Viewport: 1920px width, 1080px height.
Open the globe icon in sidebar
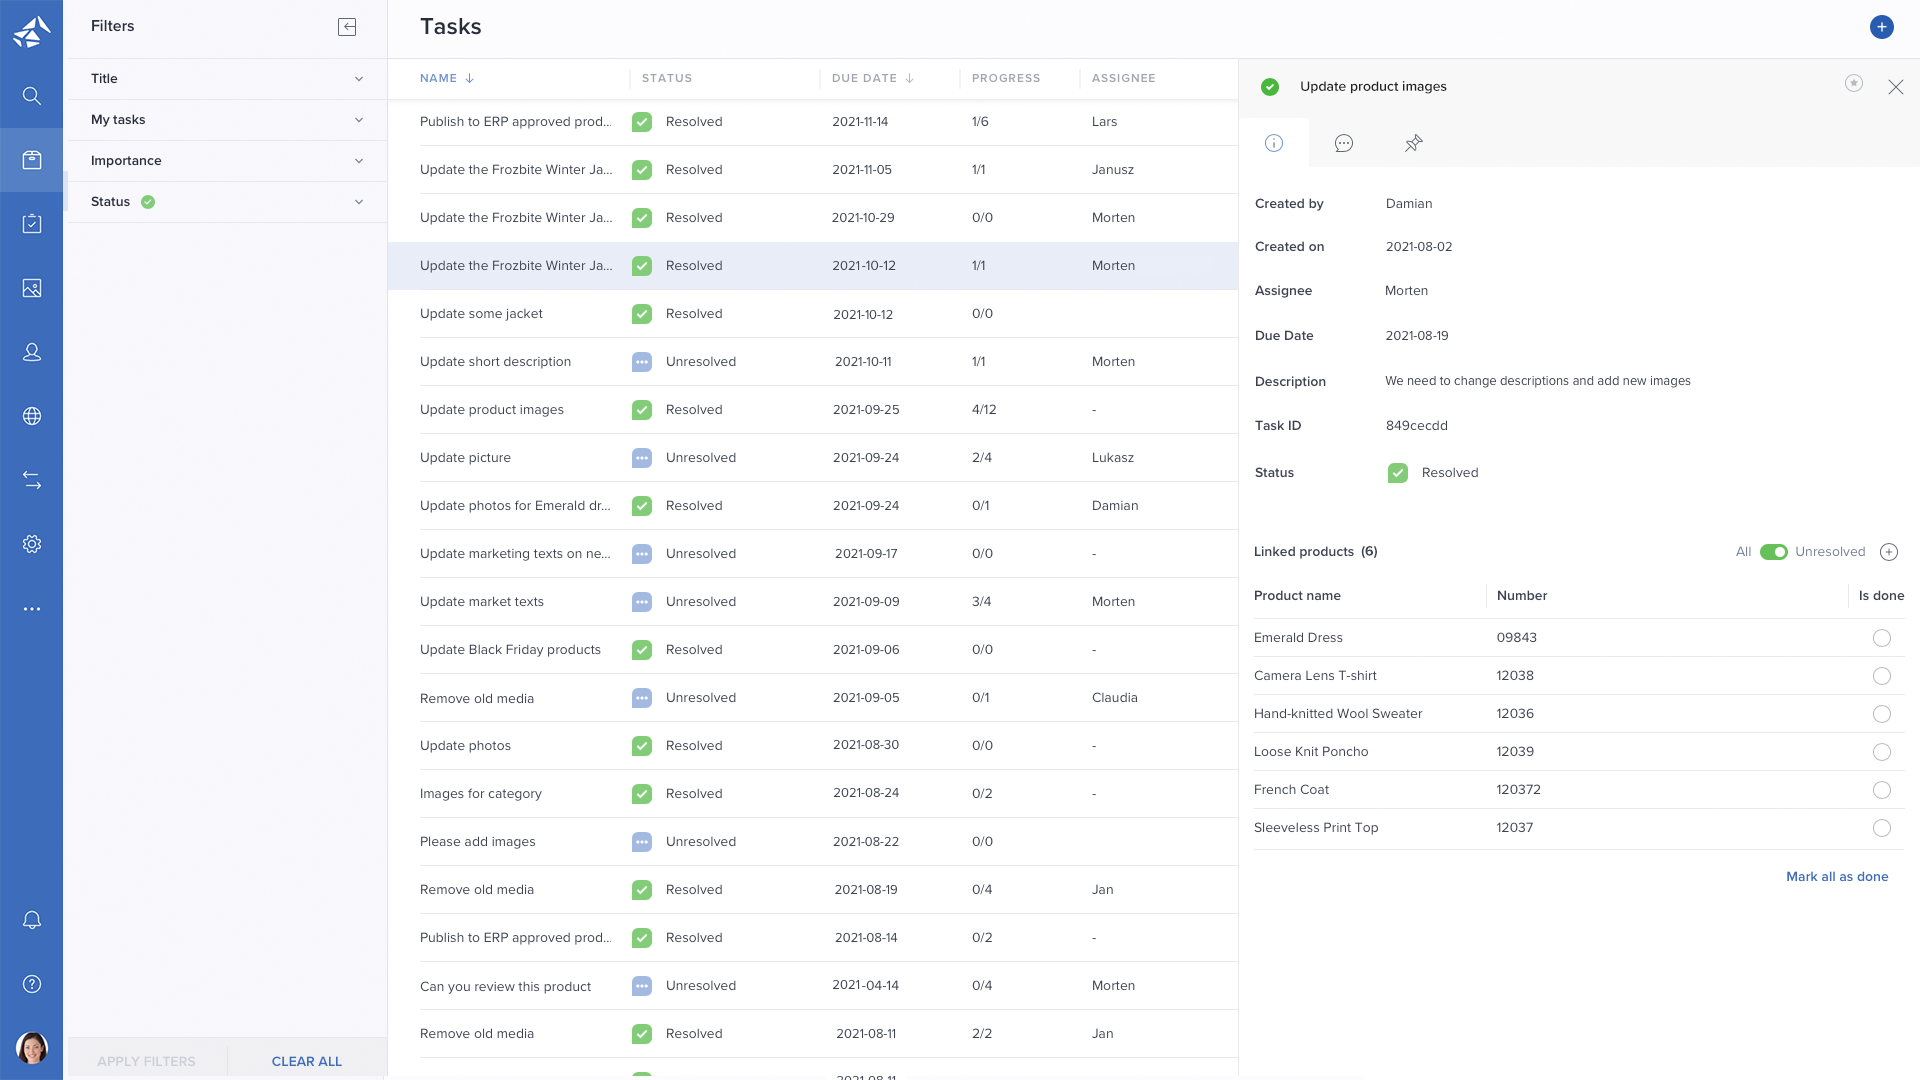[x=32, y=416]
